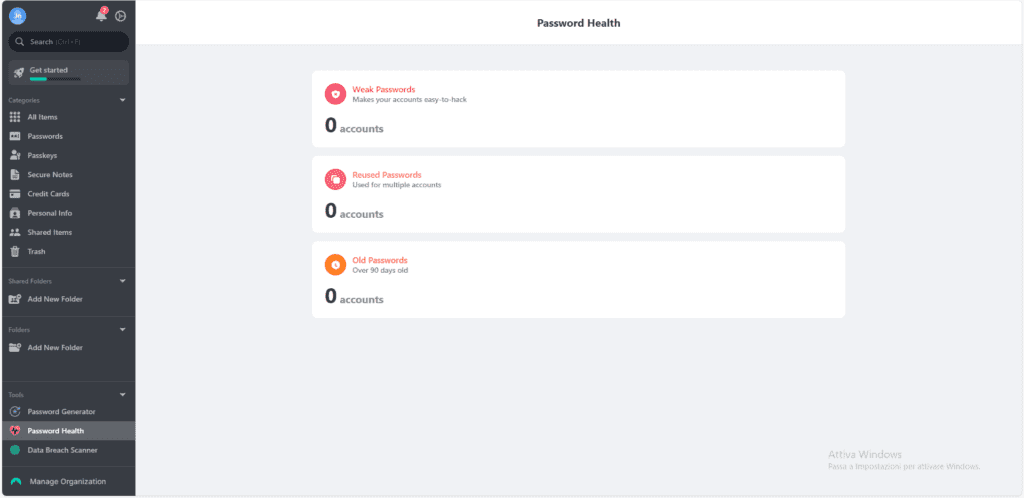Open the Password Generator tool

tap(61, 412)
